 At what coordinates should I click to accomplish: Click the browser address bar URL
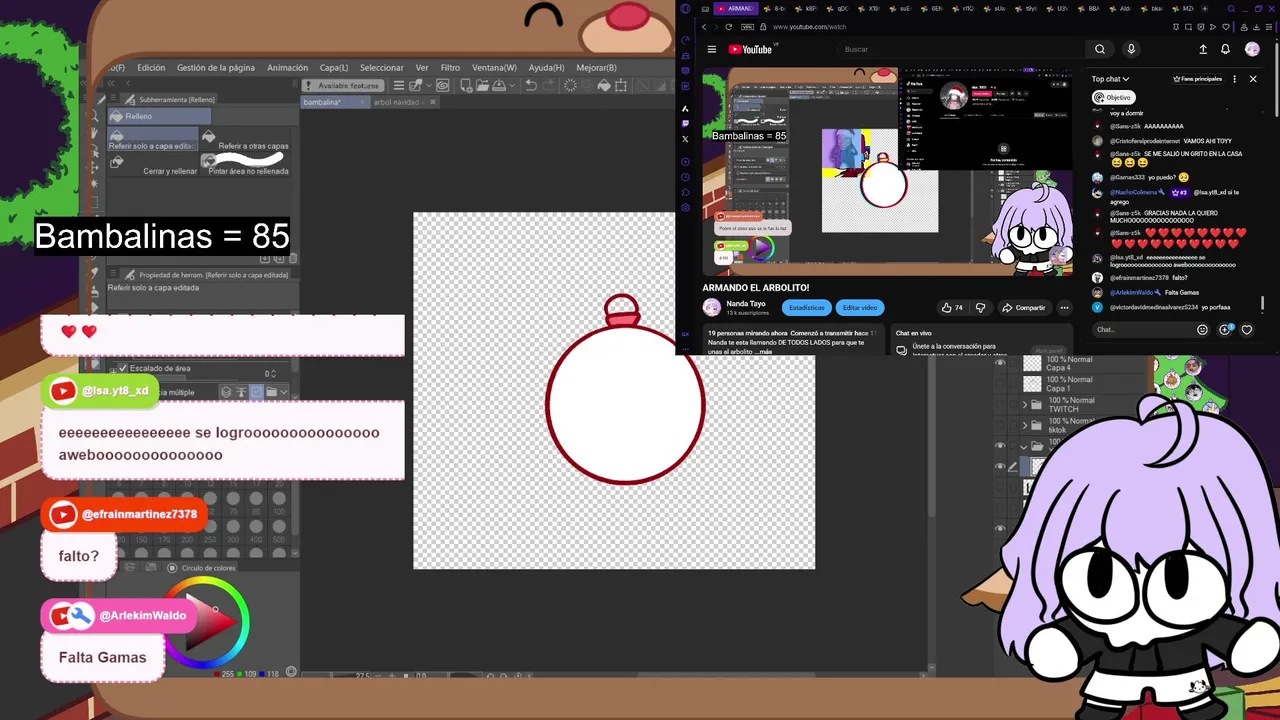(x=809, y=27)
